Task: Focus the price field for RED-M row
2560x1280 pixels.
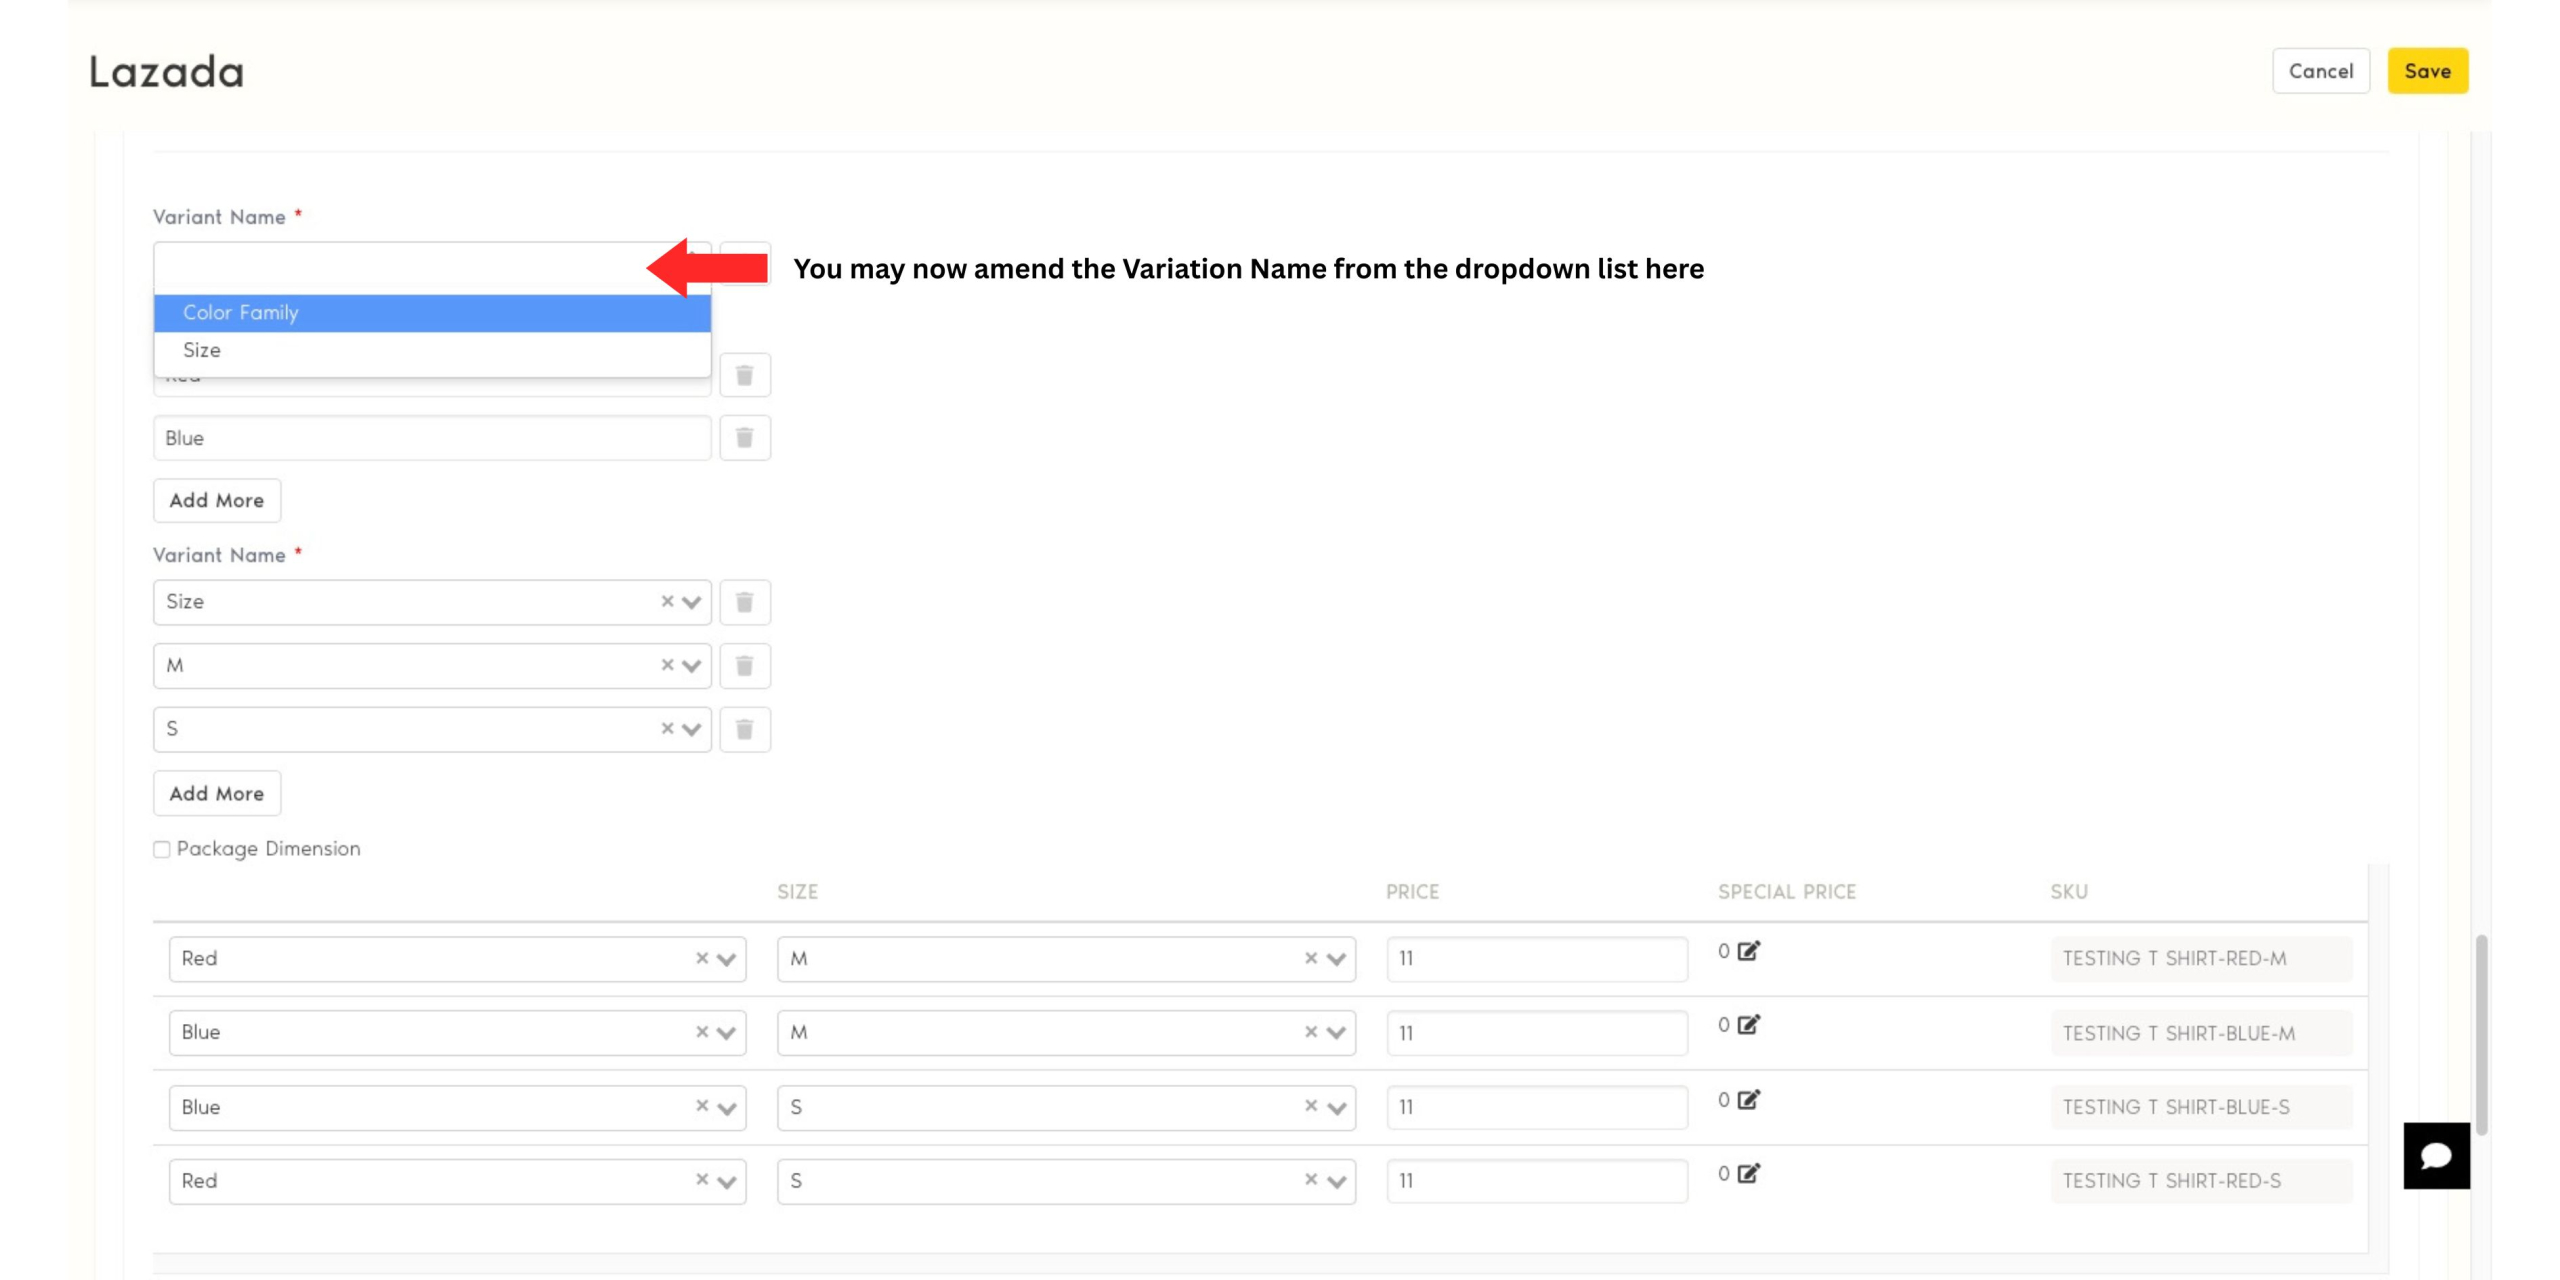Action: click(1536, 959)
